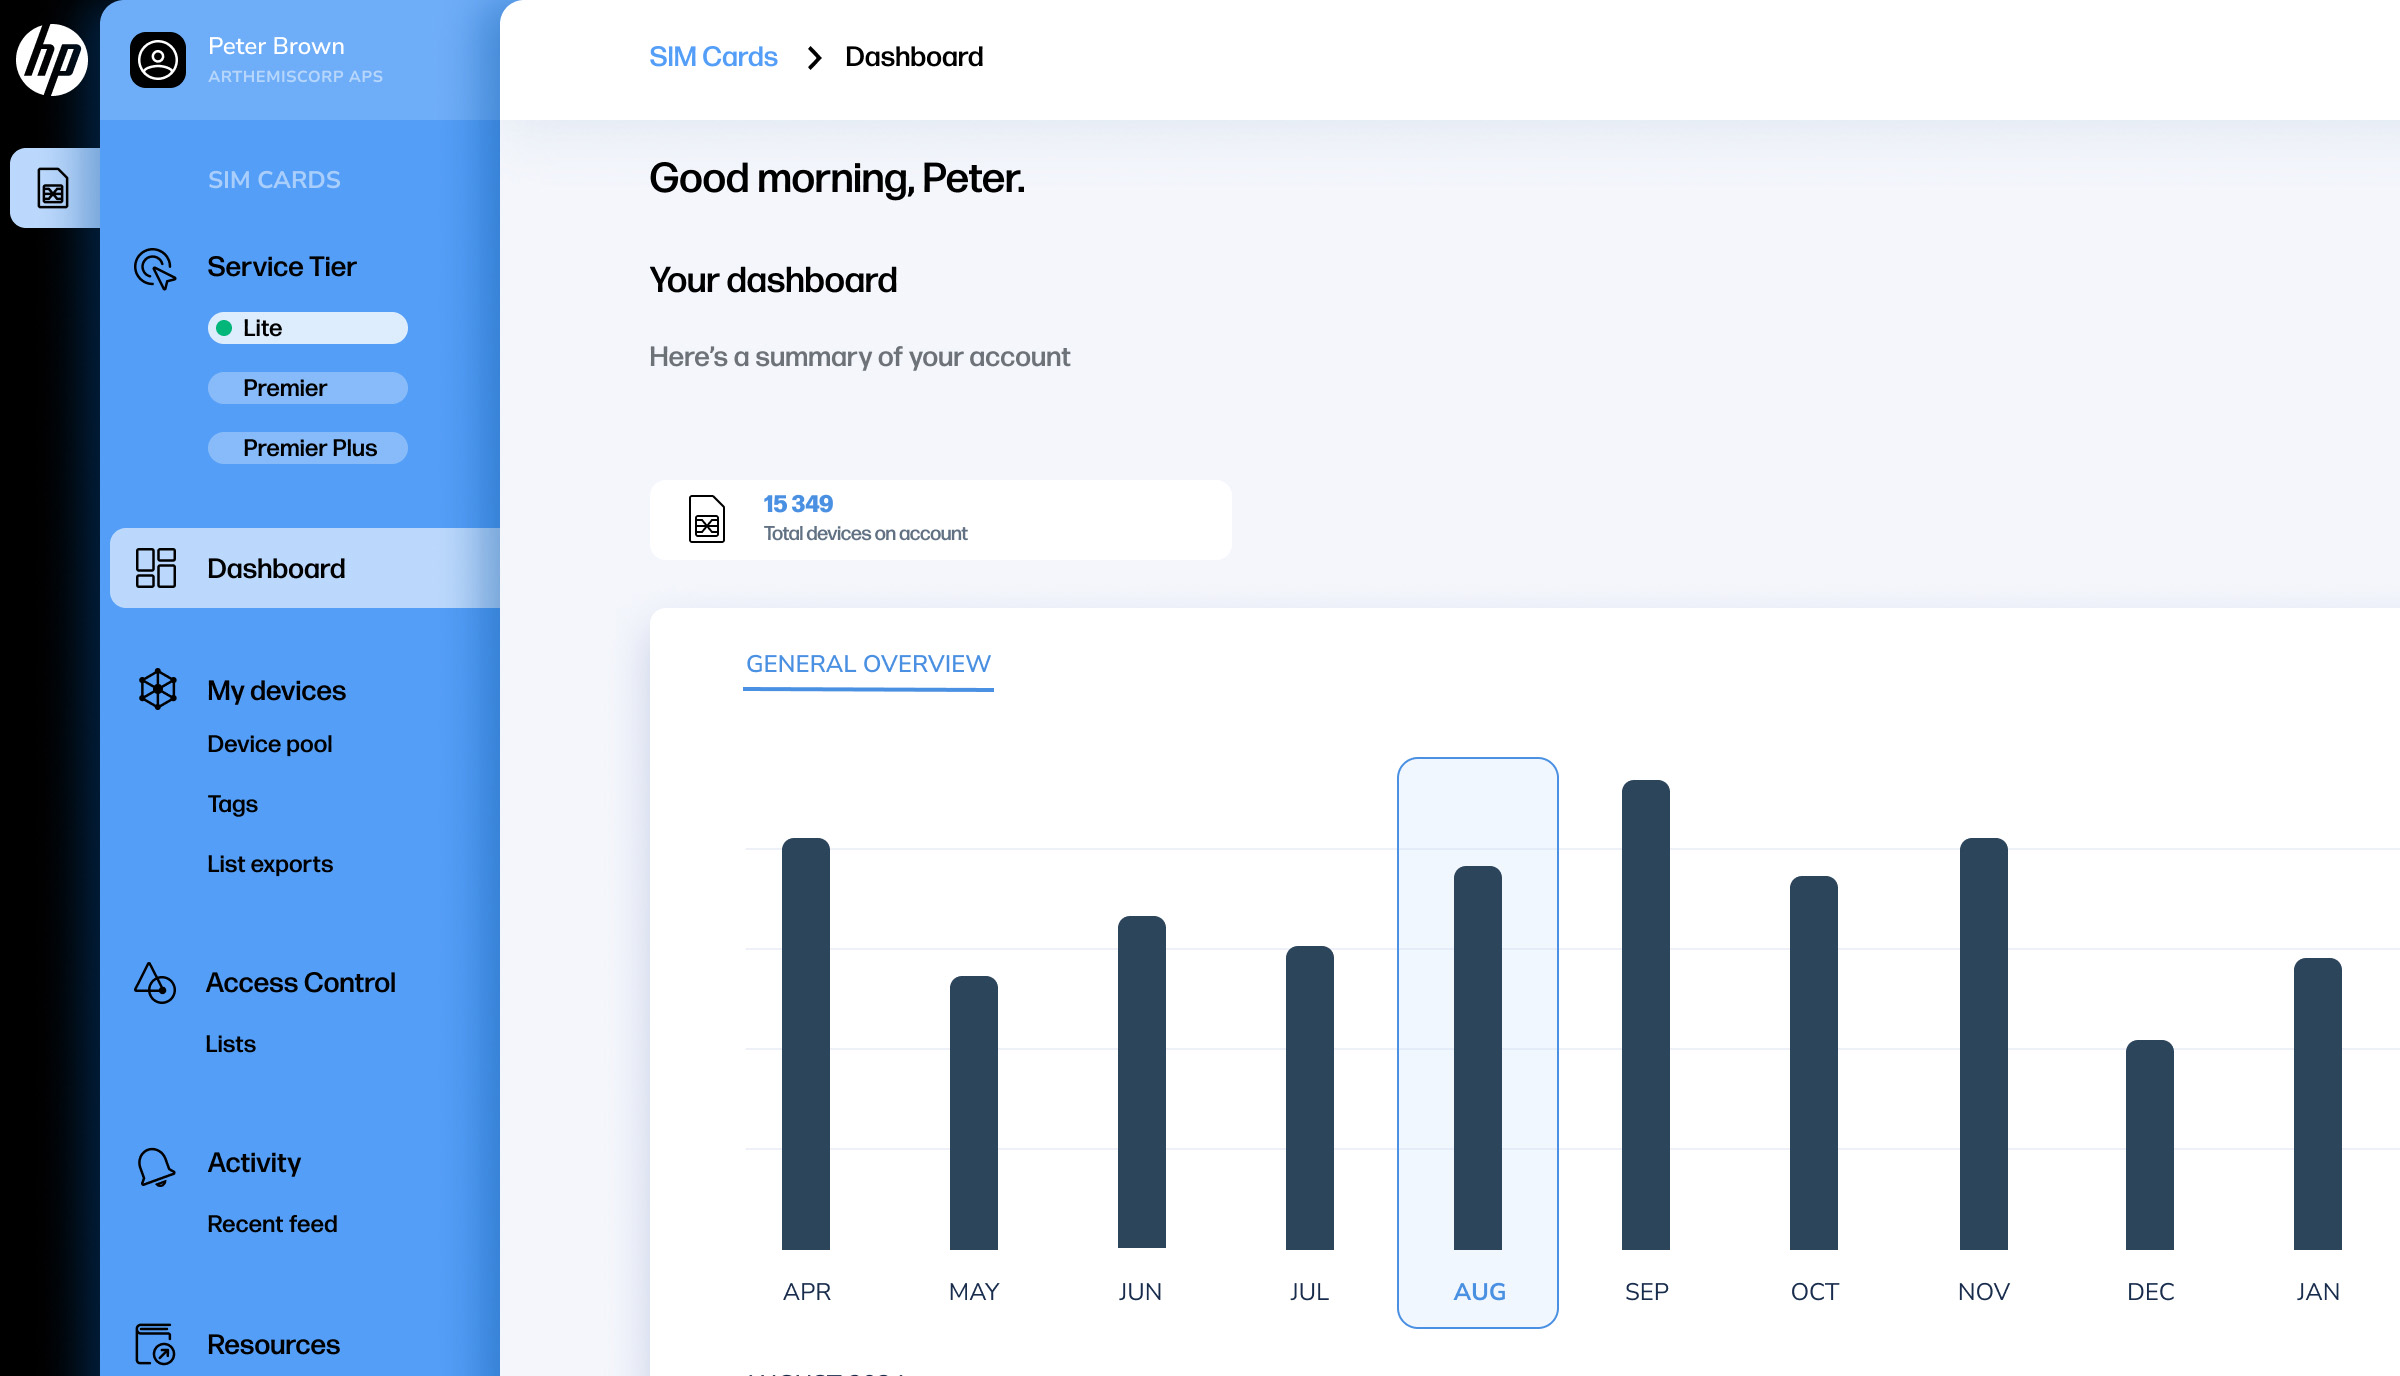Go to SIM Cards breadcrumb link

point(713,57)
